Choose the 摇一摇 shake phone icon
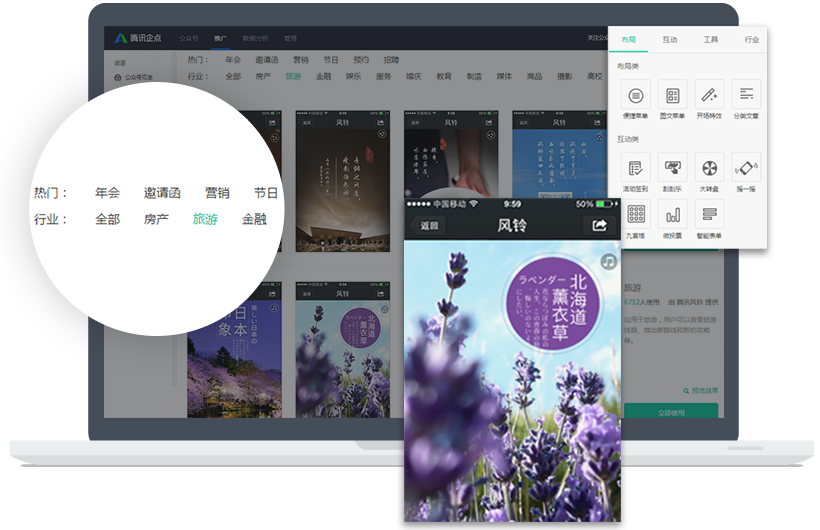This screenshot has height=530, width=820. pos(746,167)
